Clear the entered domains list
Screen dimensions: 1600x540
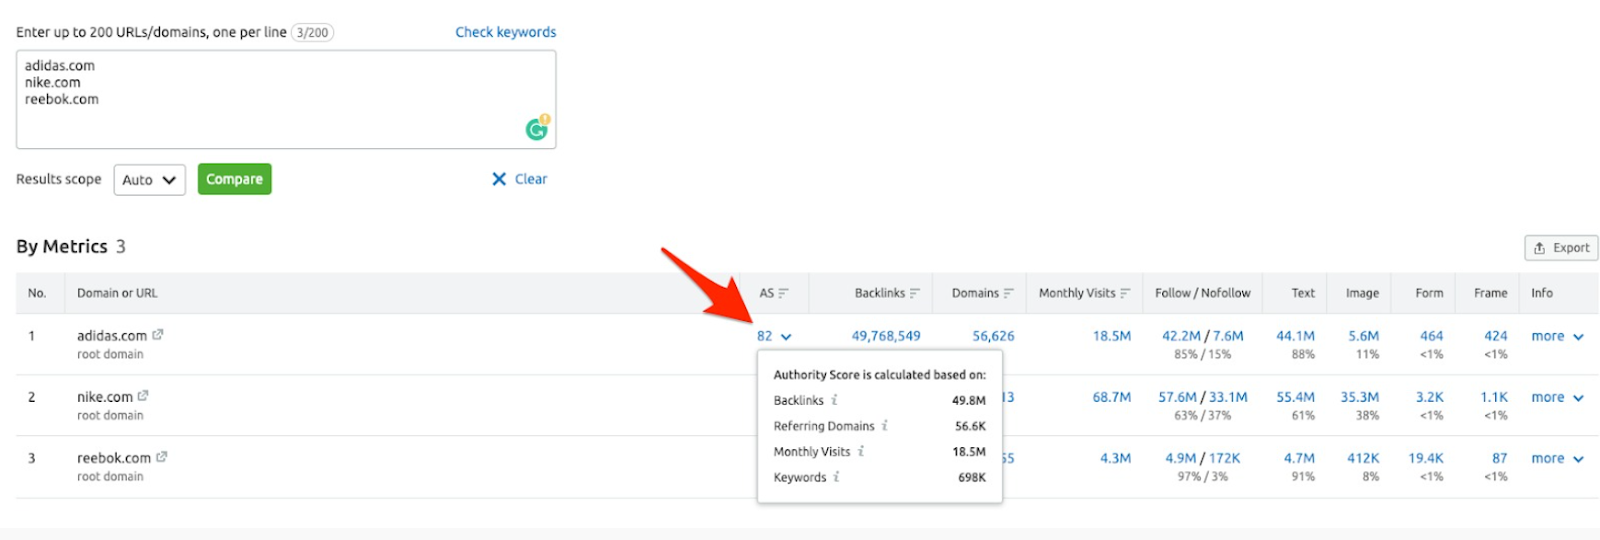[x=520, y=179]
